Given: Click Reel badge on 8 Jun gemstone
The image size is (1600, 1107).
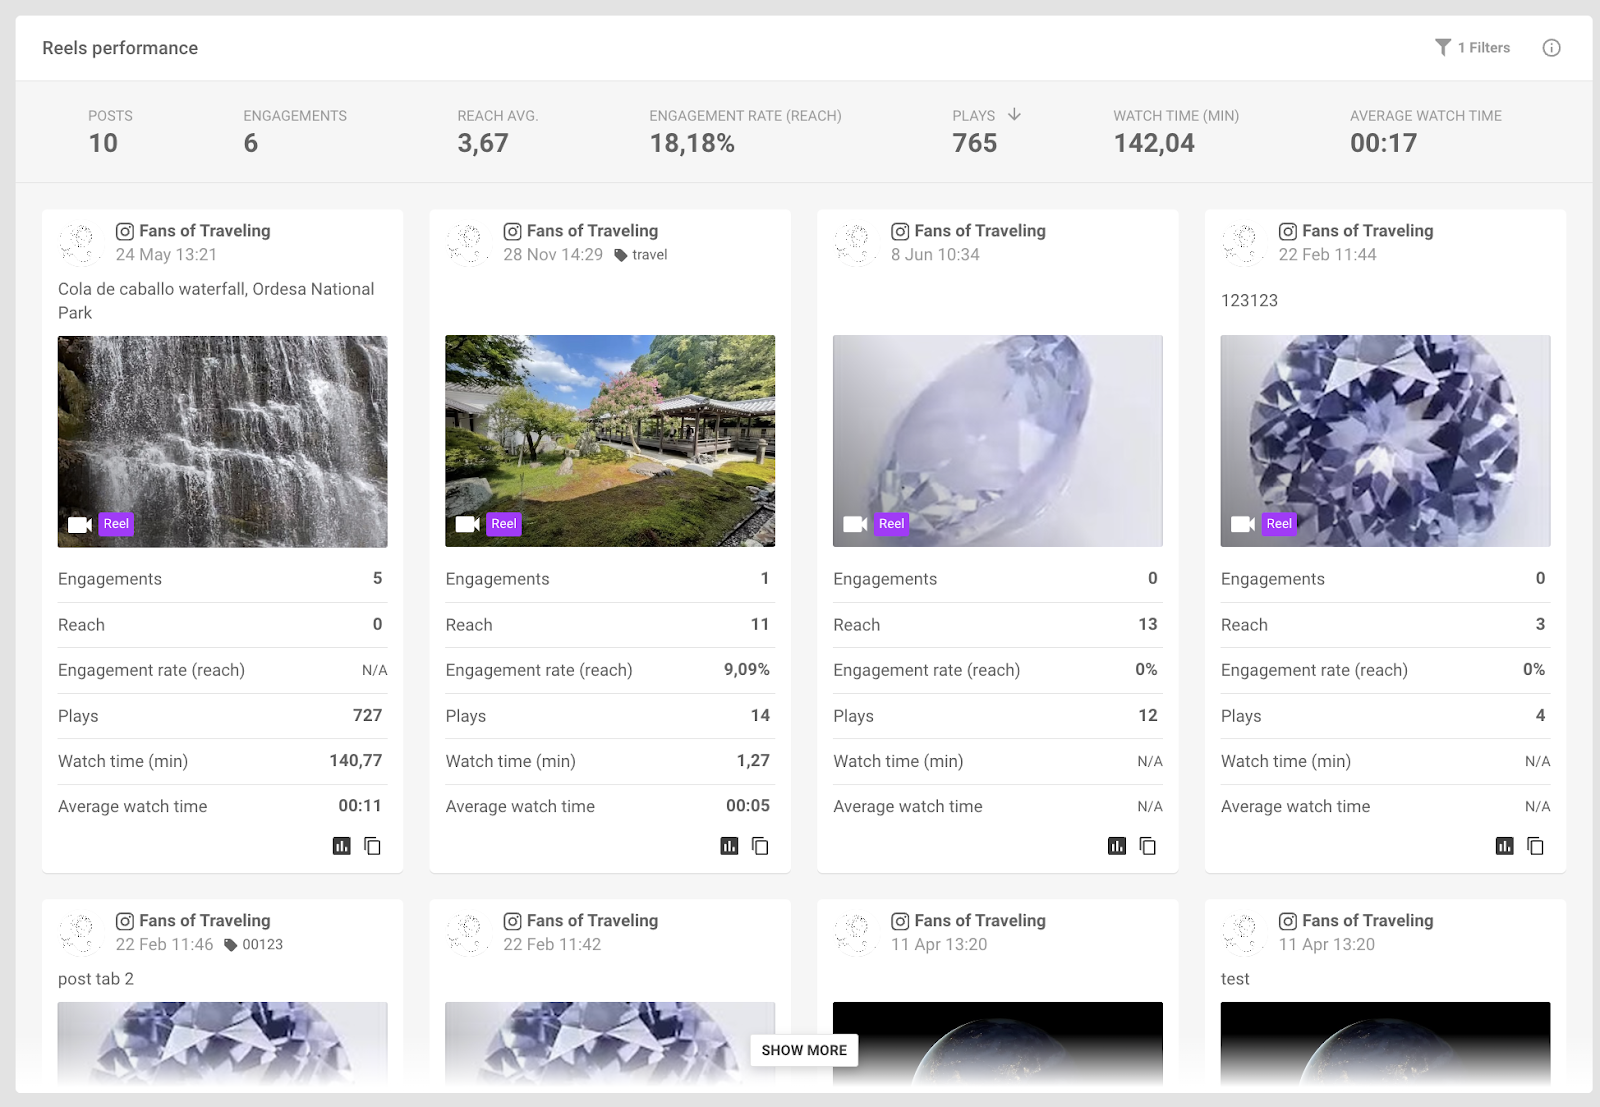Looking at the screenshot, I should 891,524.
